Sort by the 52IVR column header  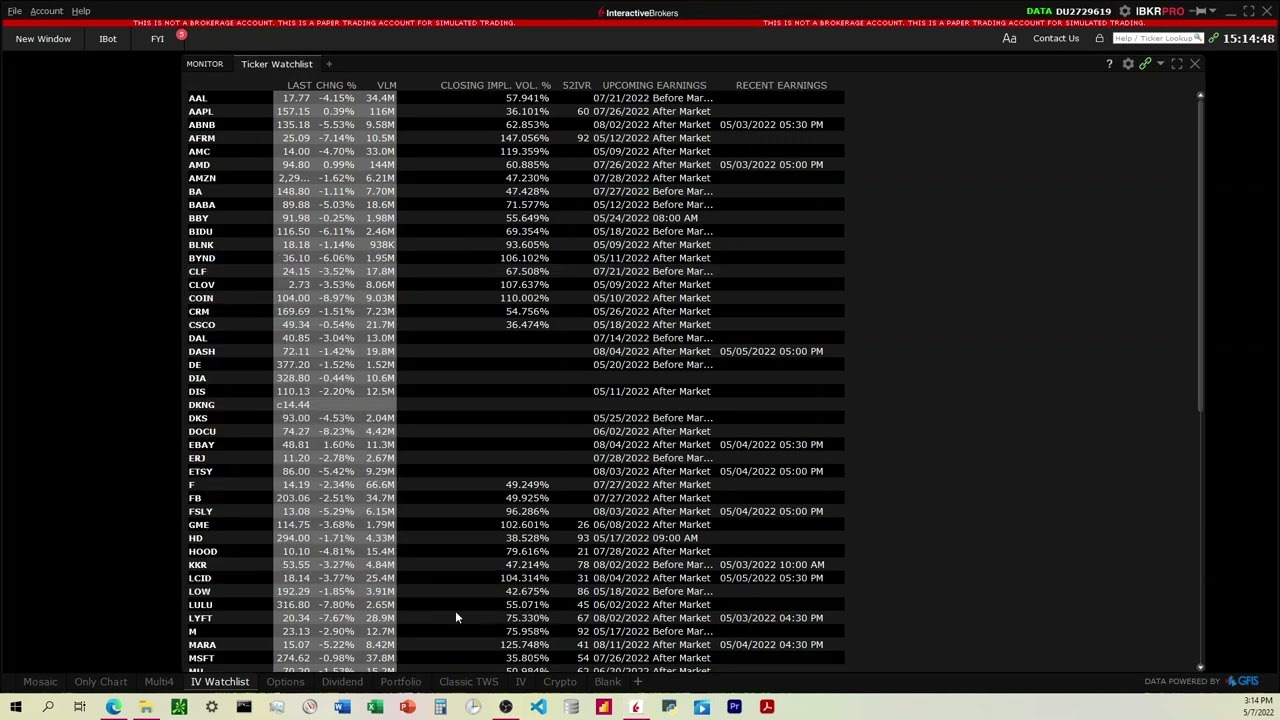coord(576,85)
